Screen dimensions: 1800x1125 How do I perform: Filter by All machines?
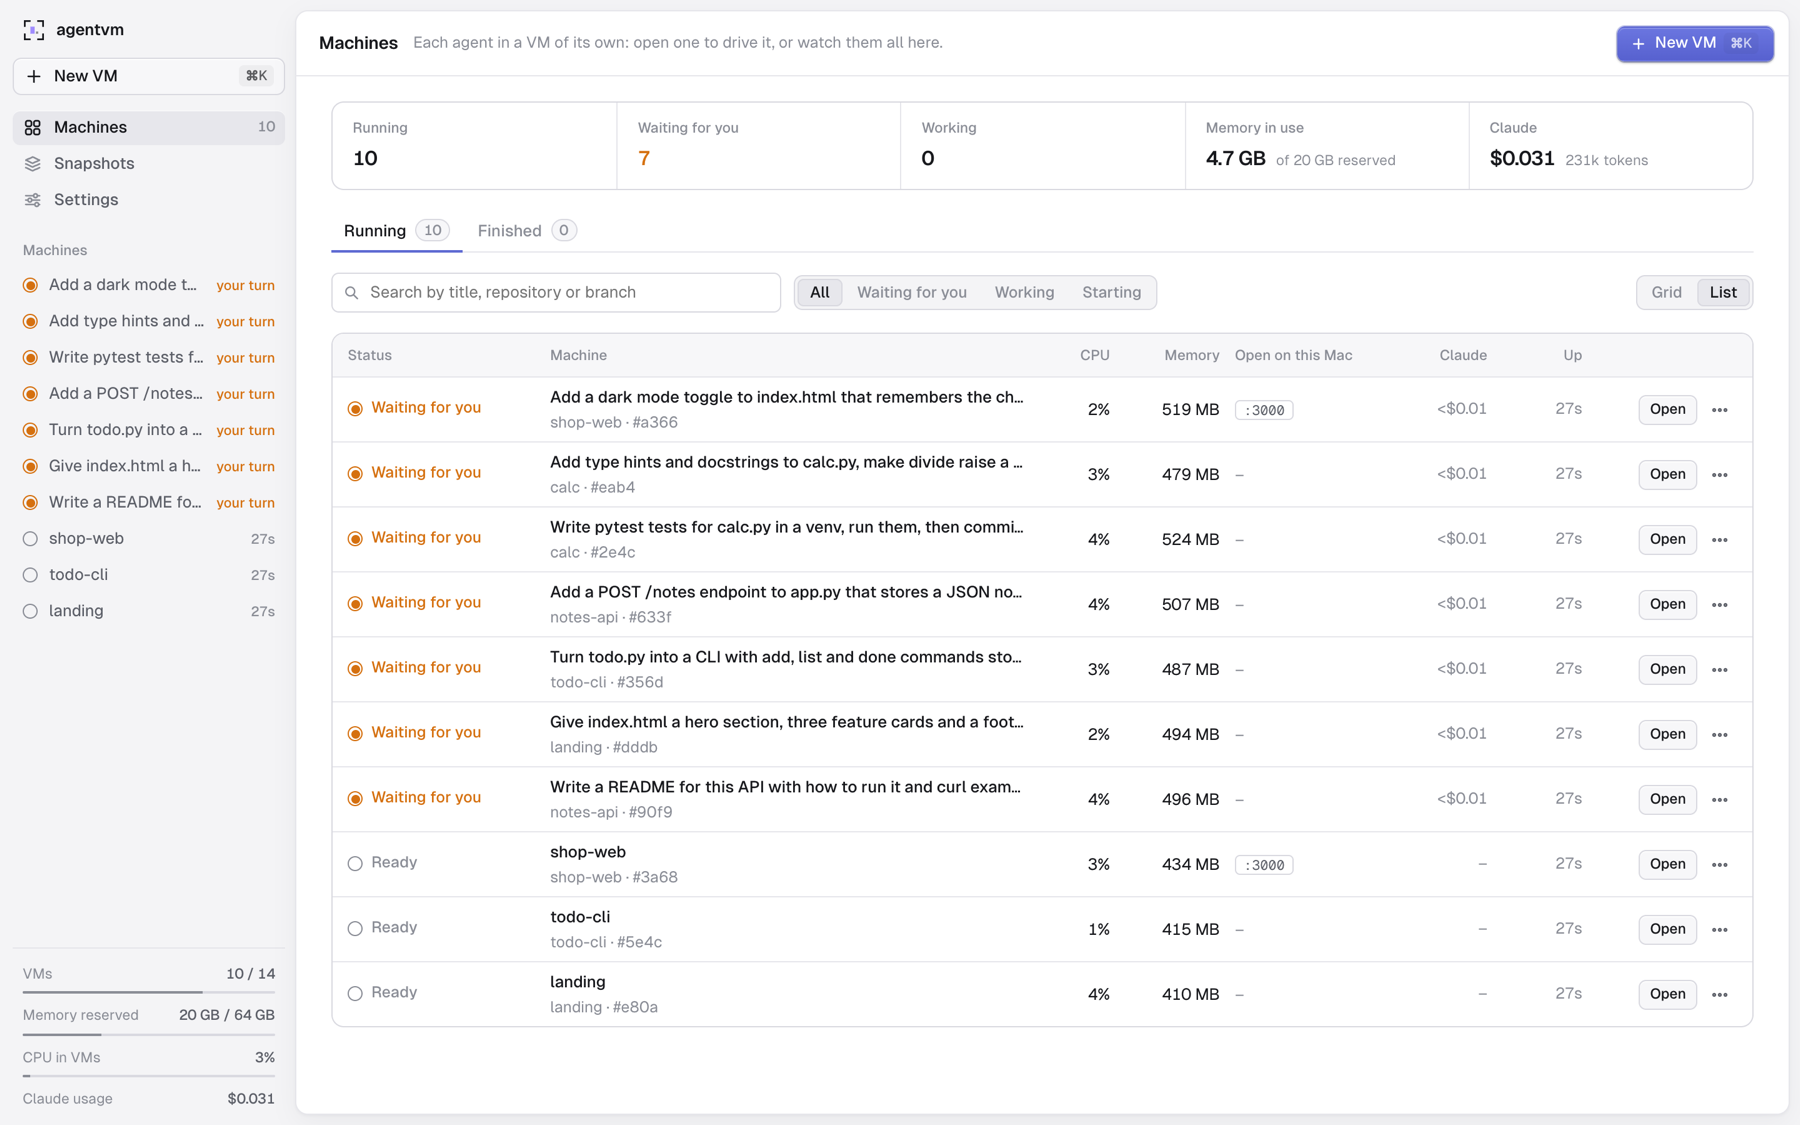tap(819, 292)
